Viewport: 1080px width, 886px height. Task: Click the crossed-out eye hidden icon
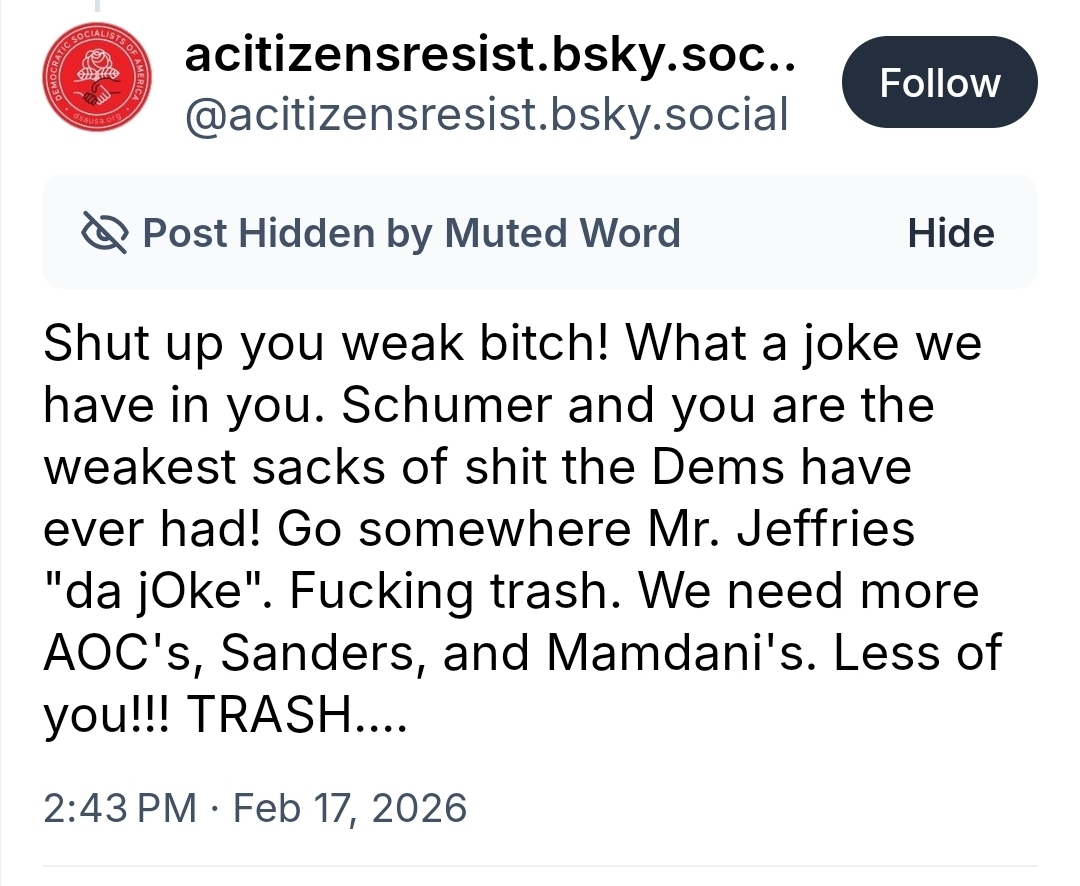pos(103,234)
